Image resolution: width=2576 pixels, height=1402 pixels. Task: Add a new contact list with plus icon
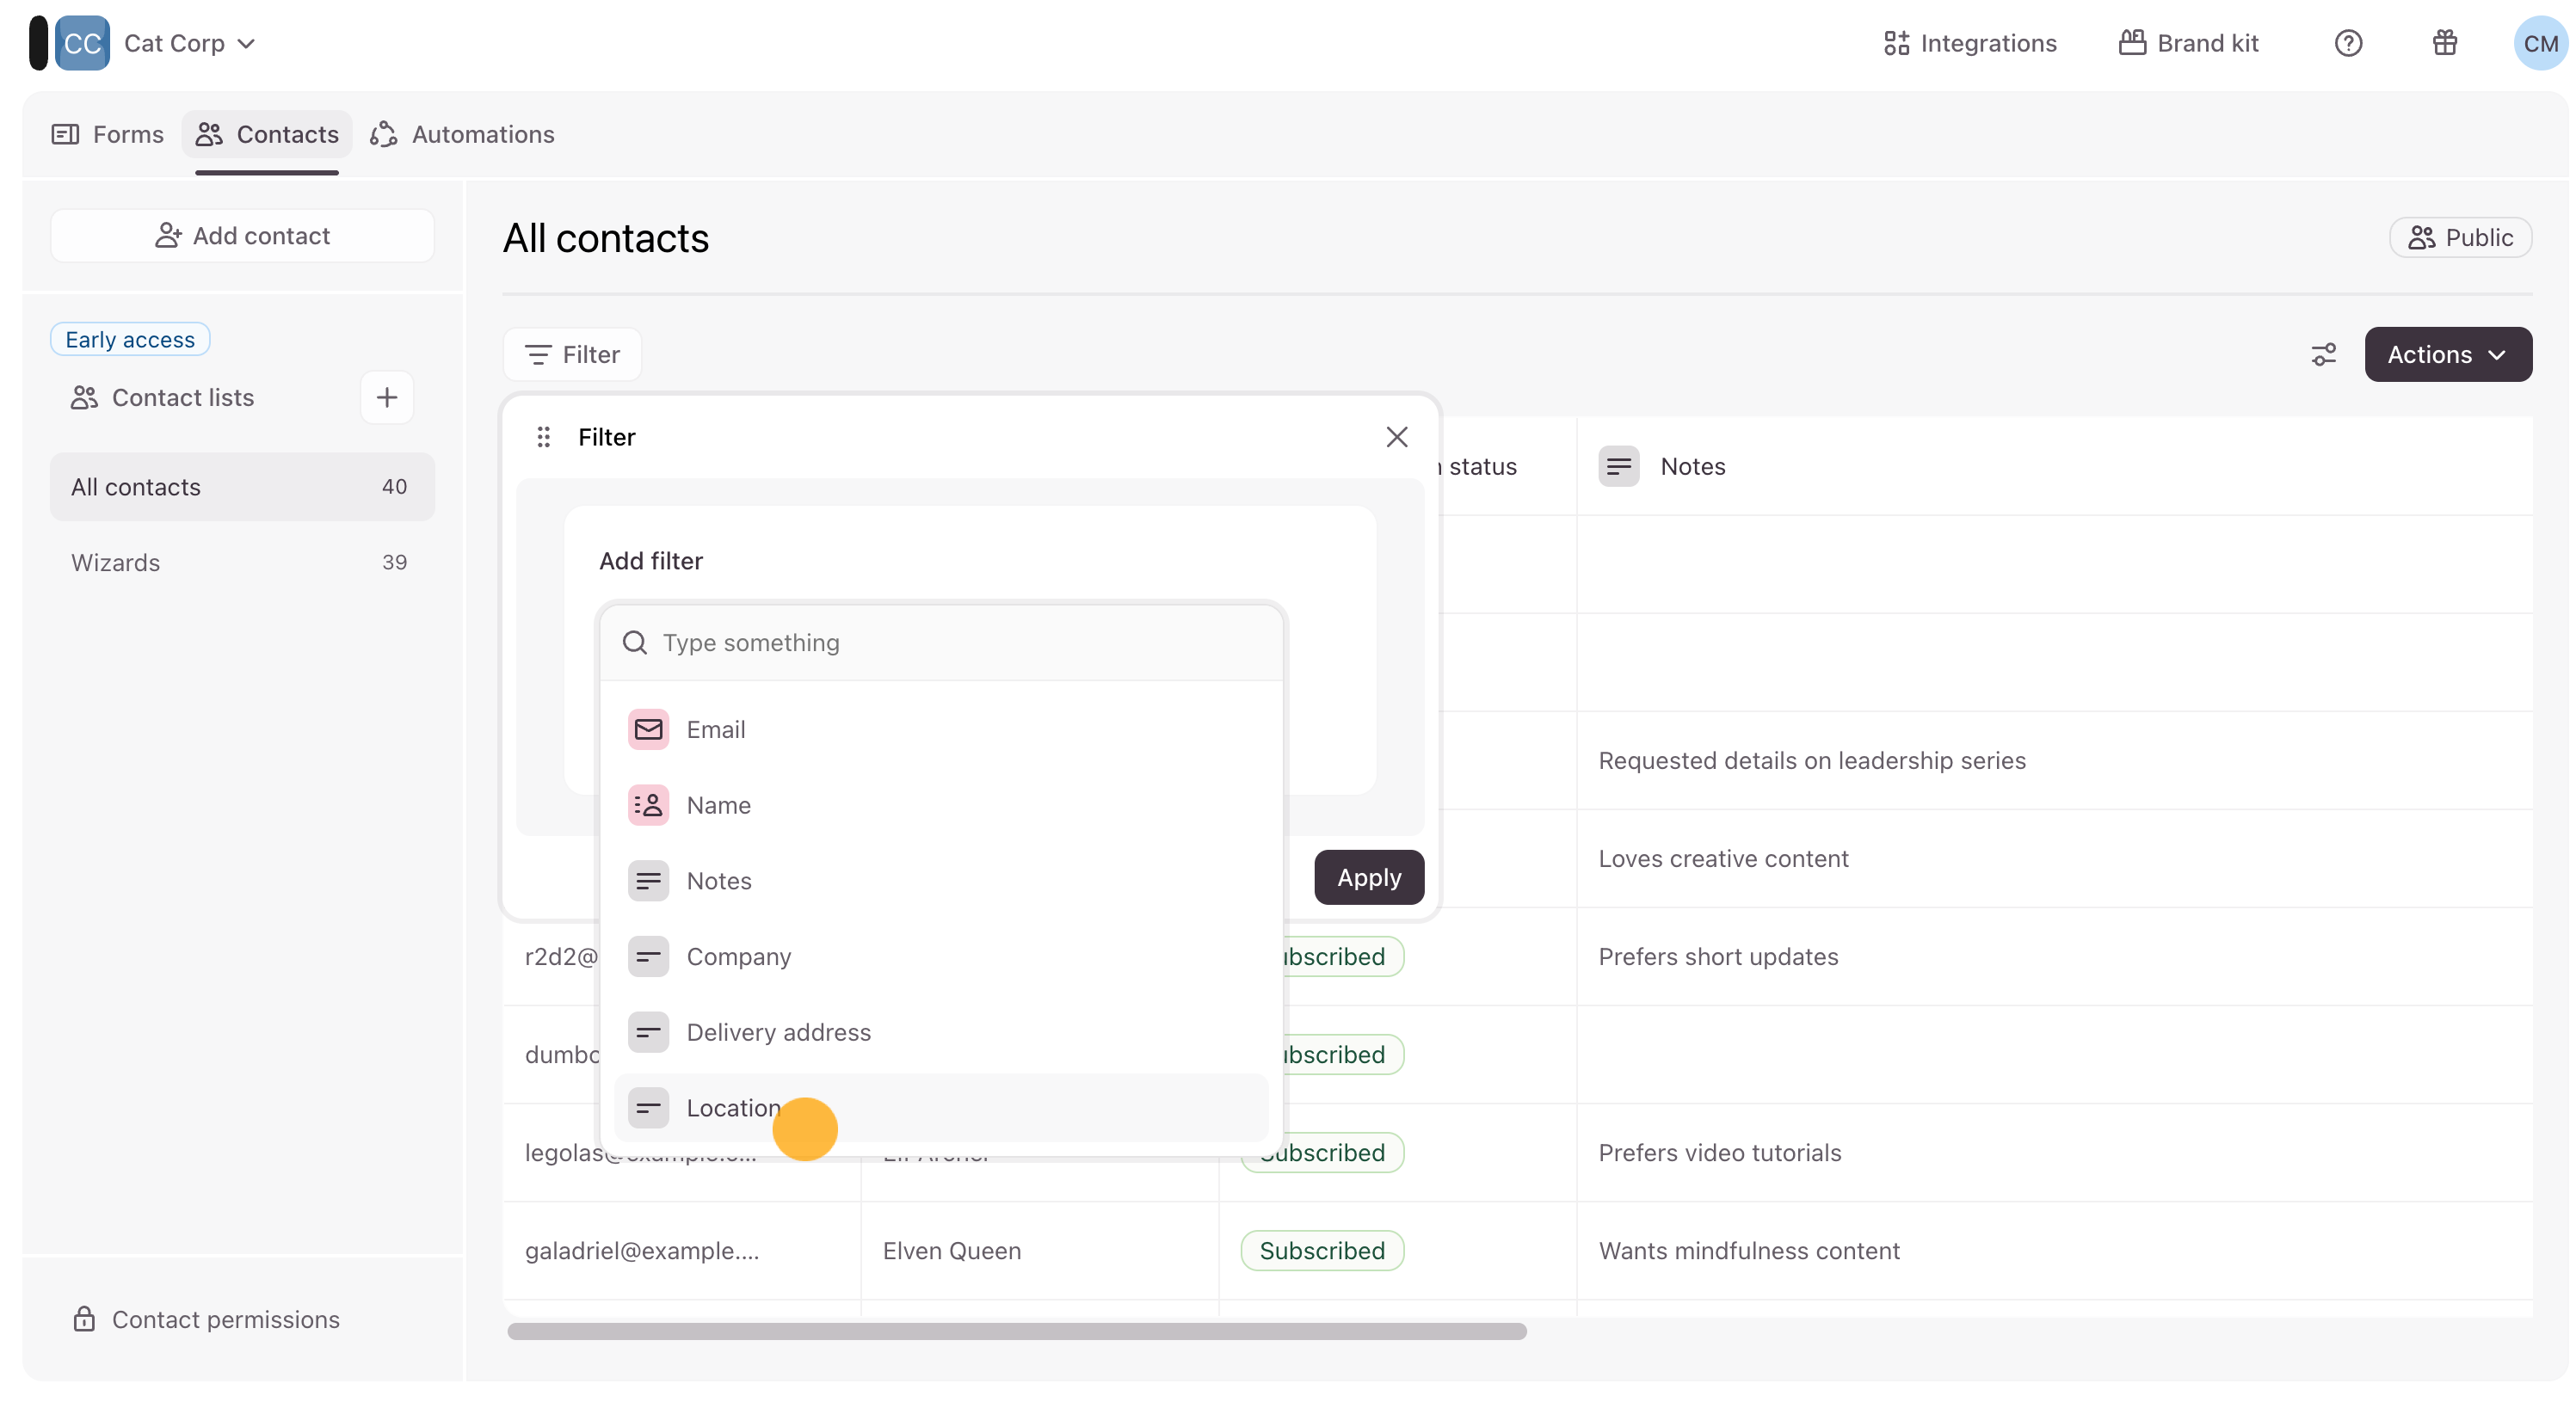coord(387,397)
